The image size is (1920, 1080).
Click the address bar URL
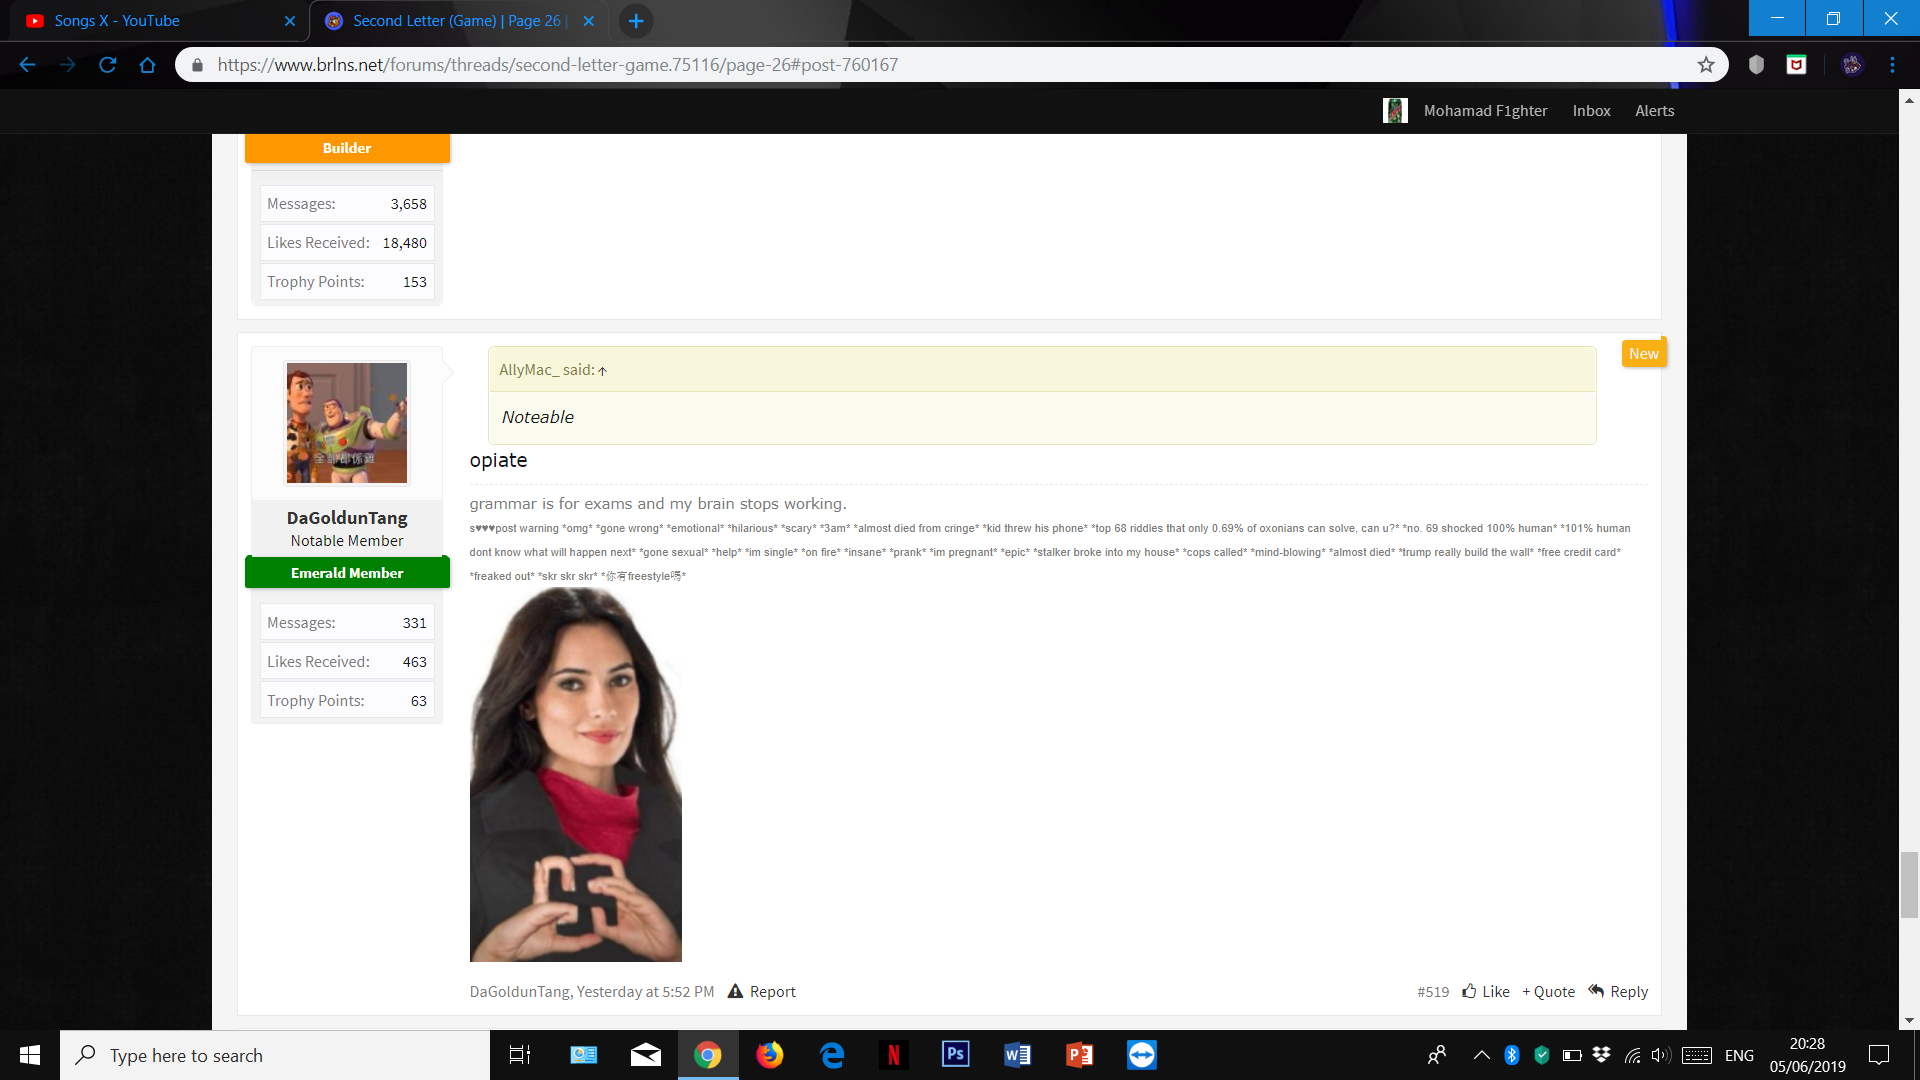click(x=558, y=65)
